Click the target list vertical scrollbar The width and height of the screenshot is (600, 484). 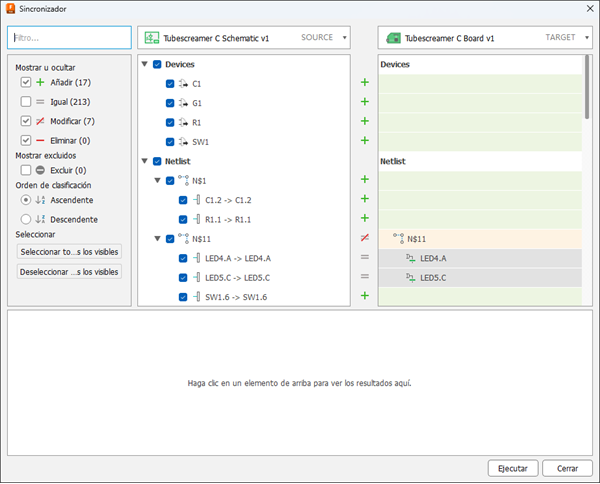[587, 87]
